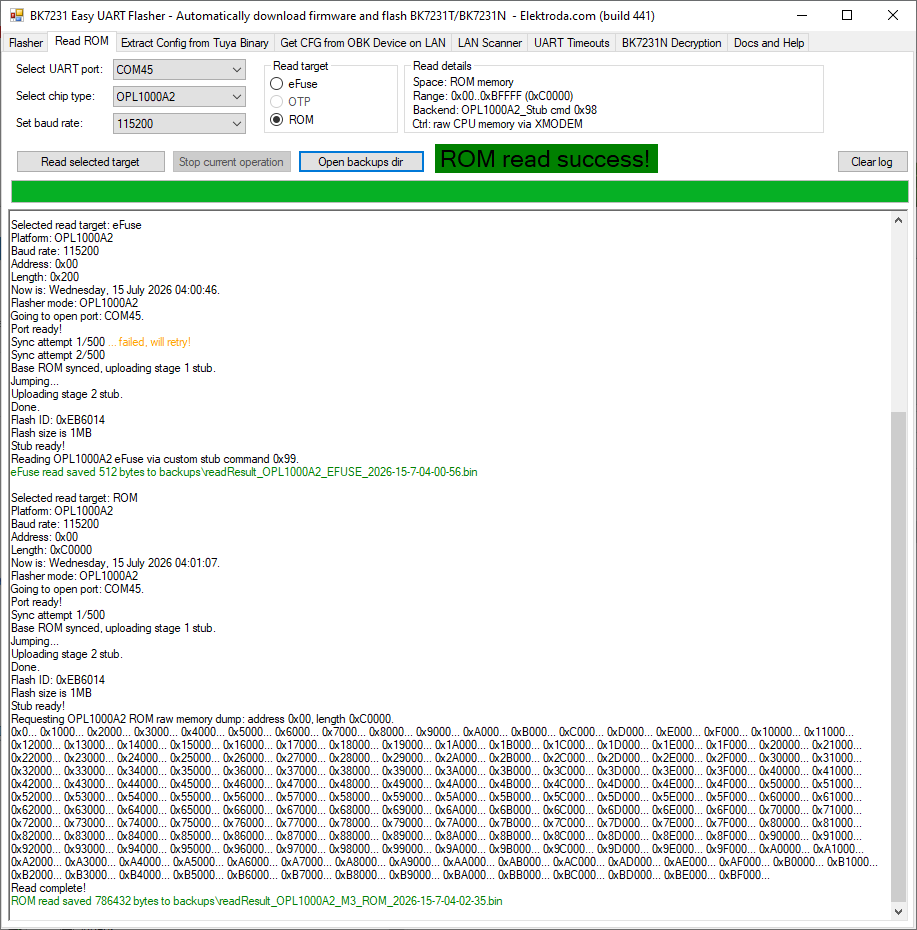Click the ROM read saved 786432 bytes line
Screen dimensions: 917x930
(257, 901)
